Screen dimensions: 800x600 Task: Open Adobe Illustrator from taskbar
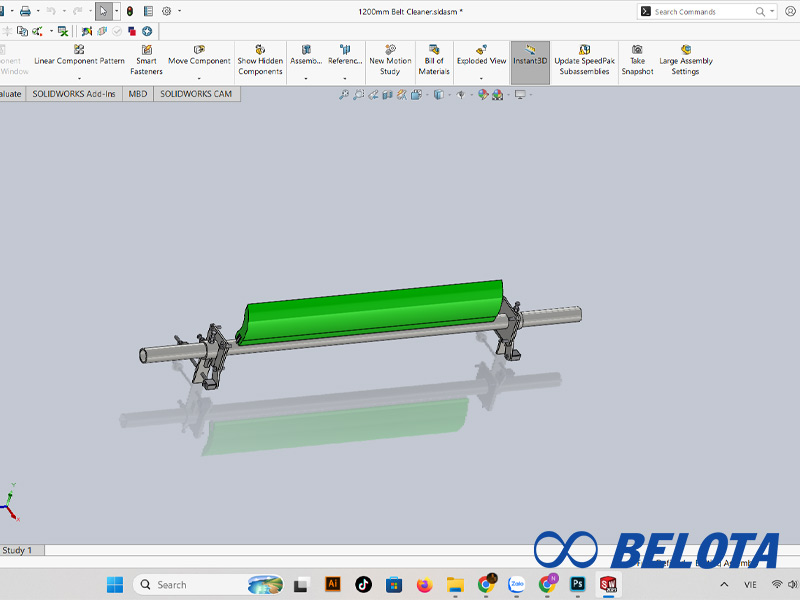[333, 584]
